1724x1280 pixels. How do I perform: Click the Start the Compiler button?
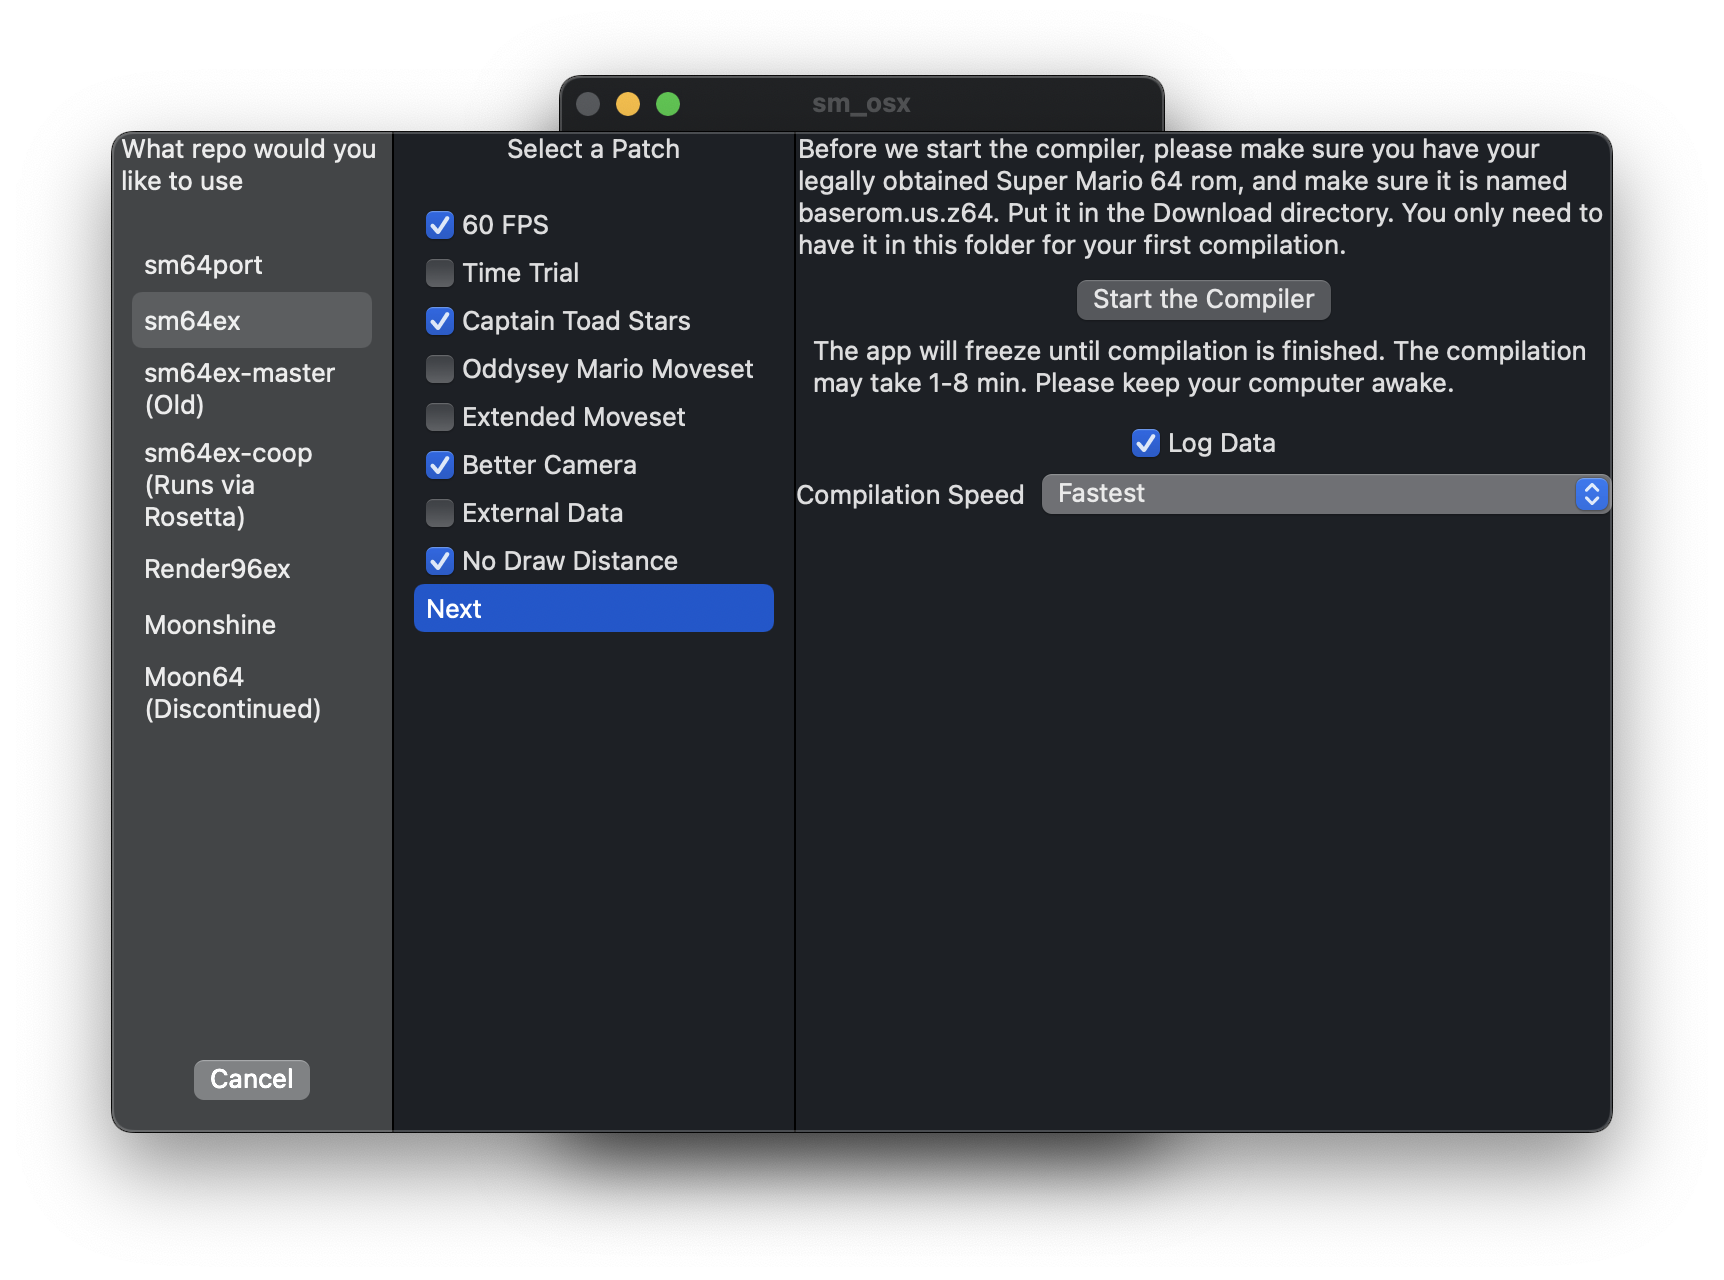[1203, 300]
